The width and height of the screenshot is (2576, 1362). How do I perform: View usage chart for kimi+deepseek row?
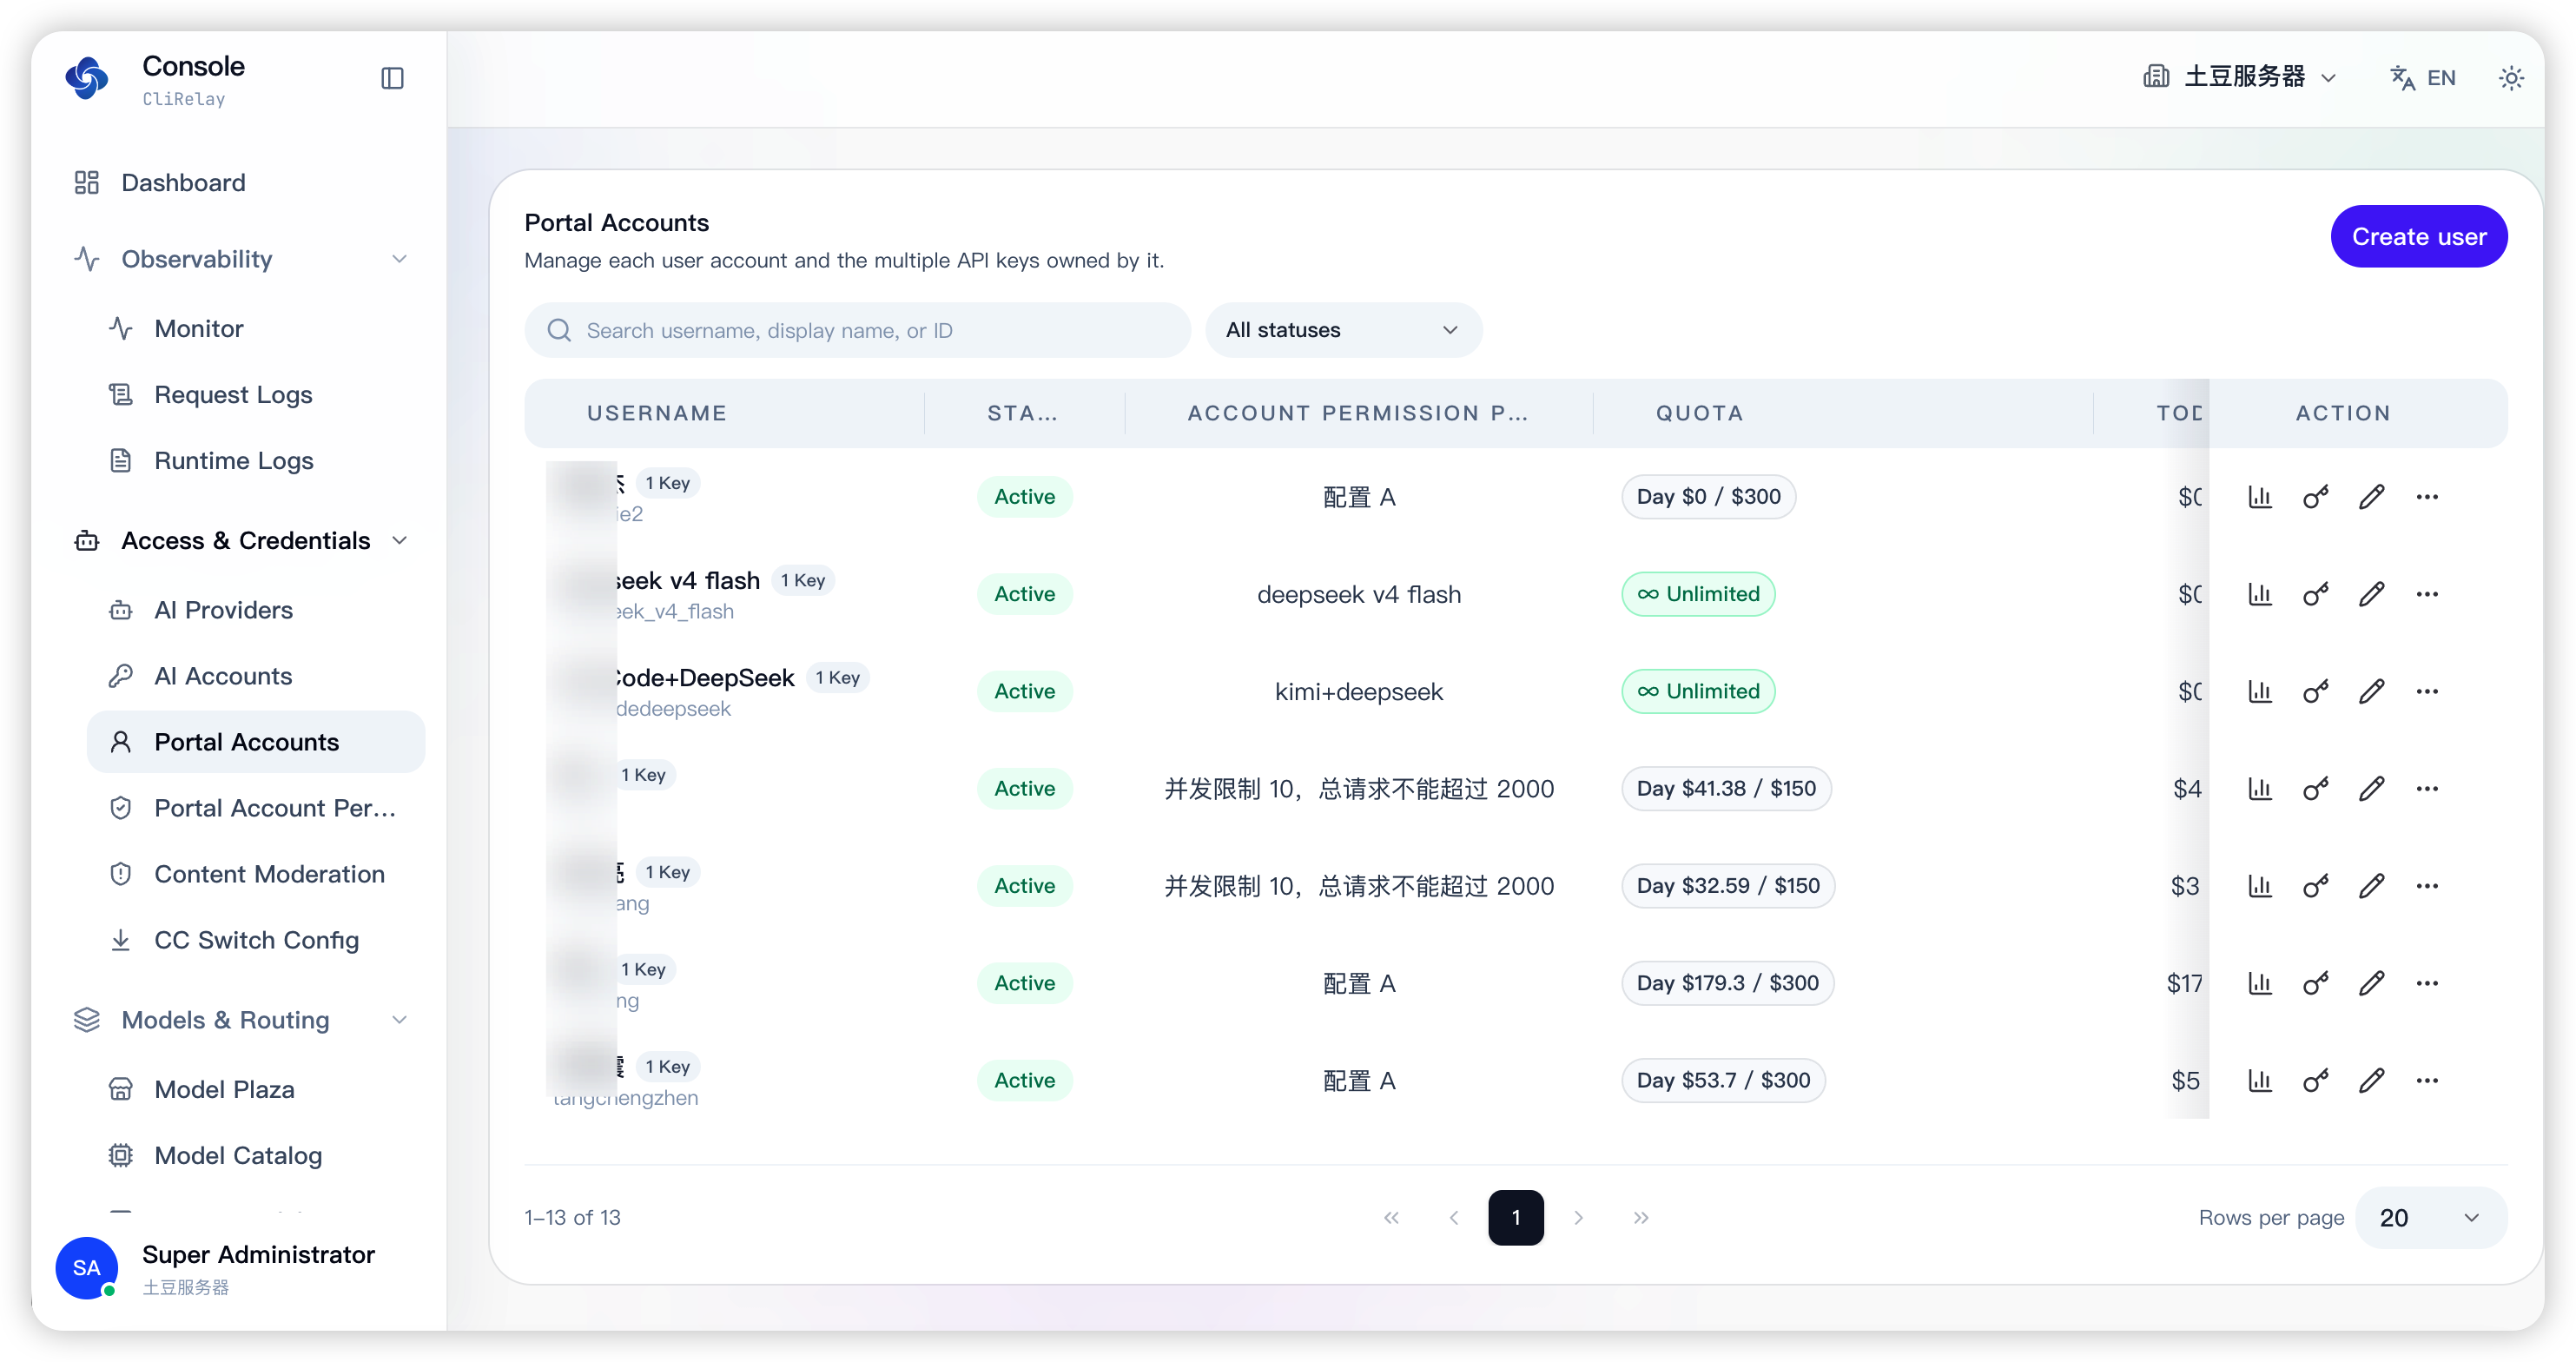pyautogui.click(x=2260, y=691)
